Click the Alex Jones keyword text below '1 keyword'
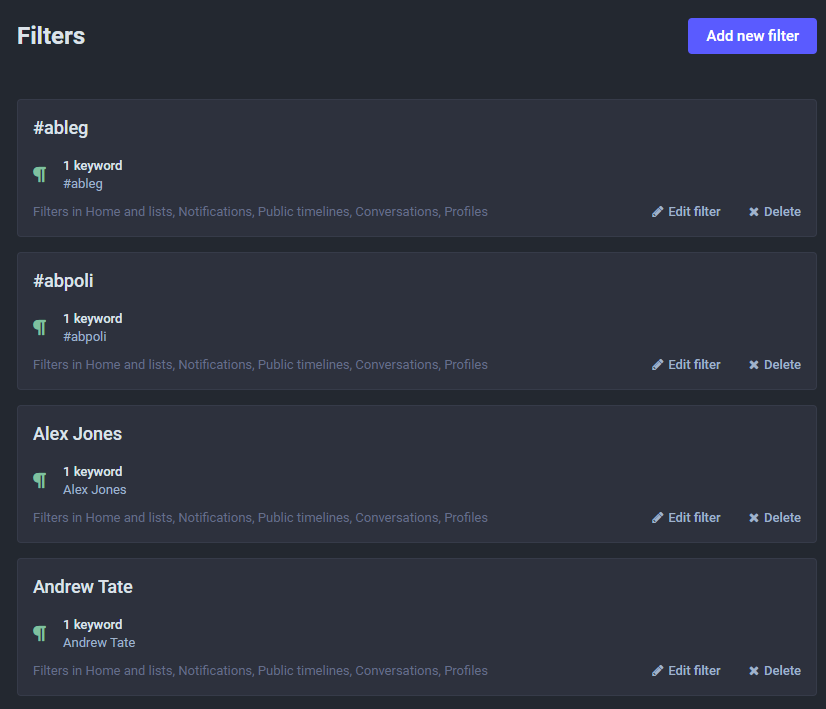This screenshot has height=709, width=826. pyautogui.click(x=95, y=490)
